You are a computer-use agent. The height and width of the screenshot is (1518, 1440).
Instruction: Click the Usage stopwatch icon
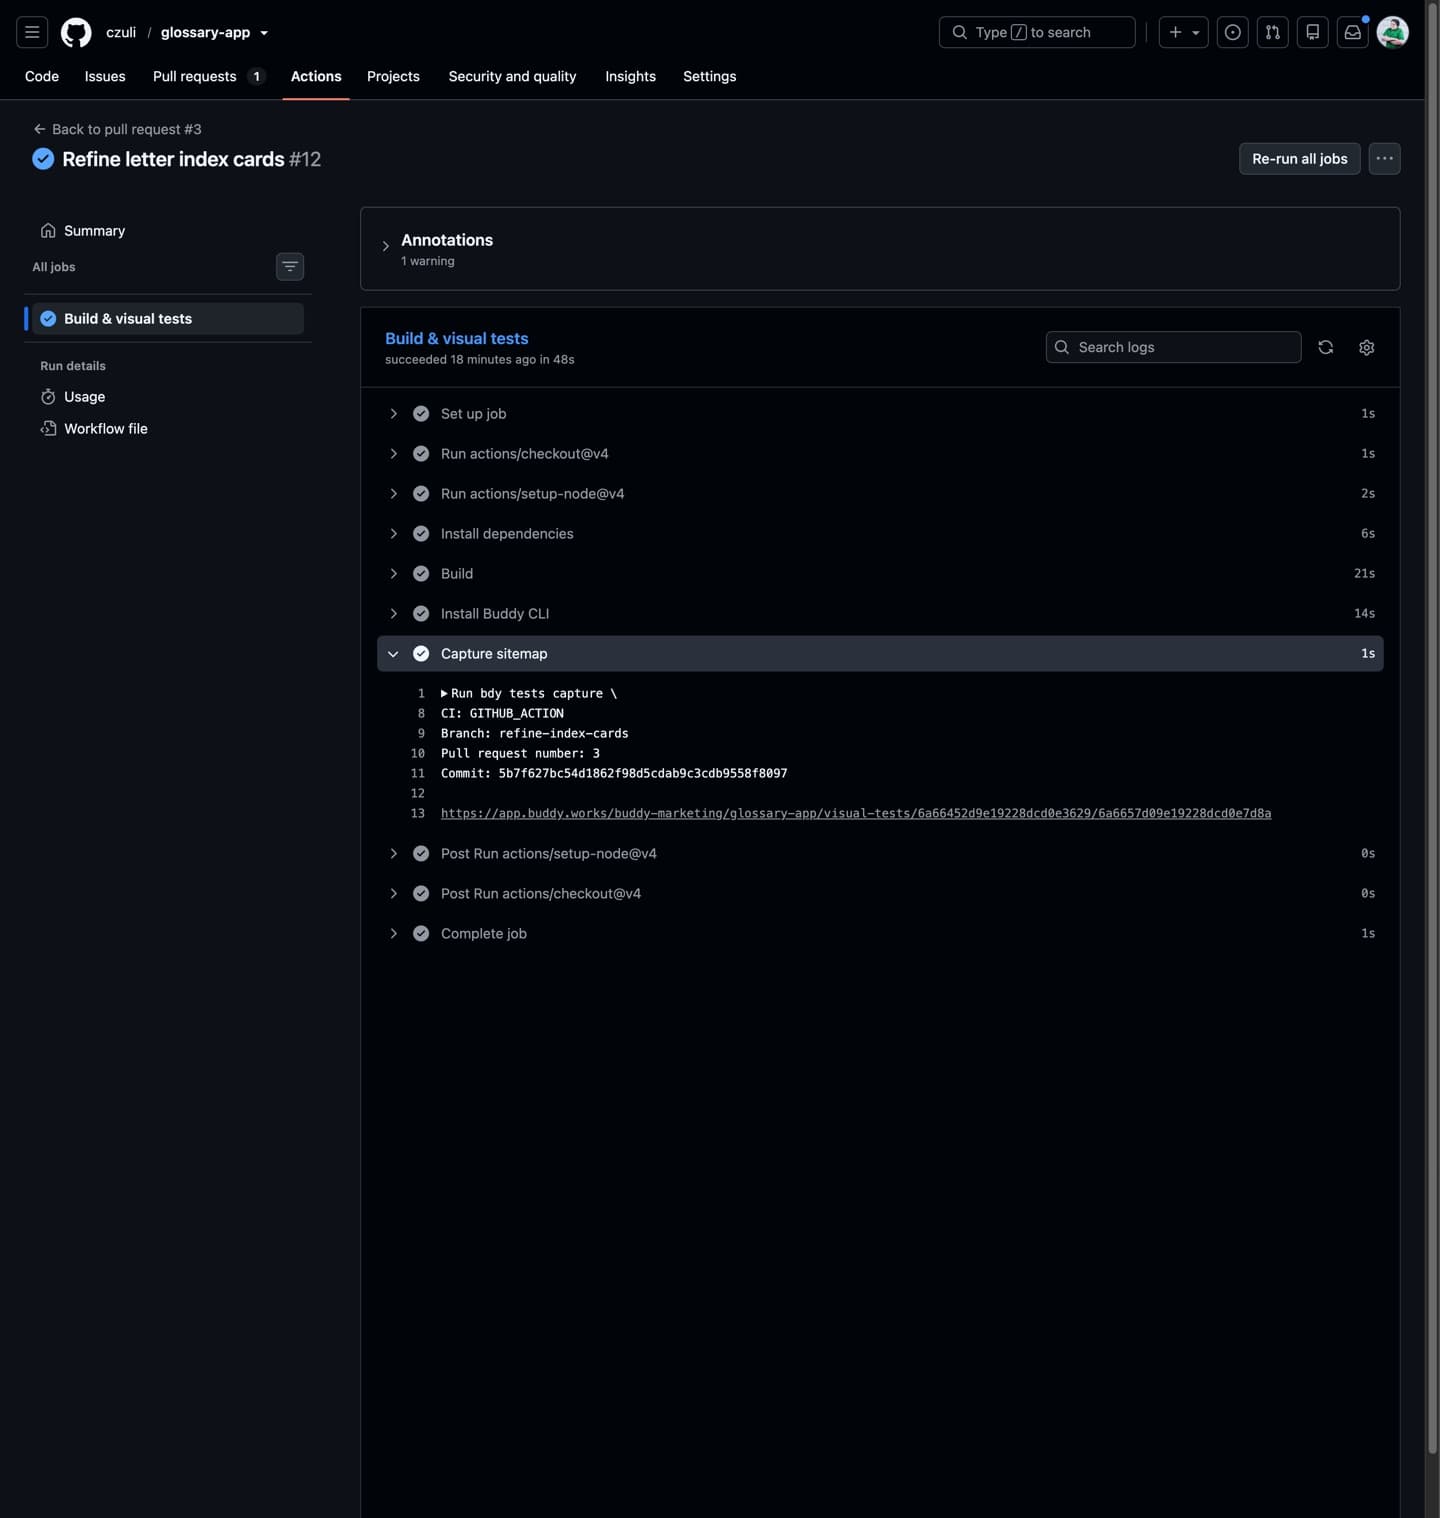pyautogui.click(x=48, y=396)
